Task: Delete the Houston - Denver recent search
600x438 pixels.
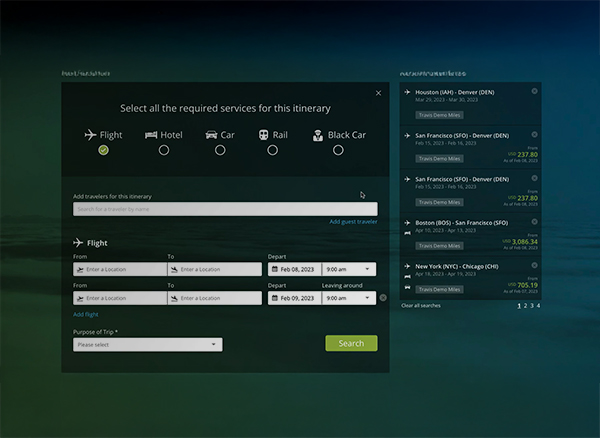Action: pos(534,92)
